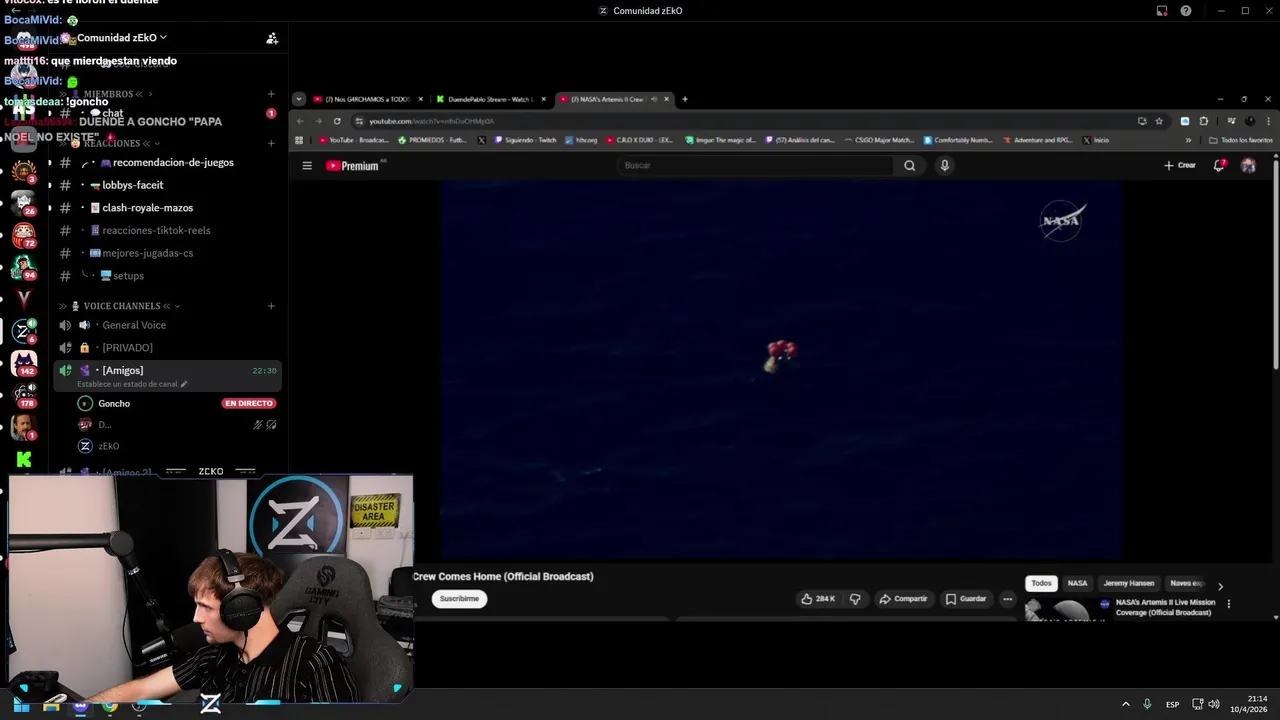This screenshot has height=720, width=1280.
Task: Reload the page in Chrome
Action: [337, 121]
